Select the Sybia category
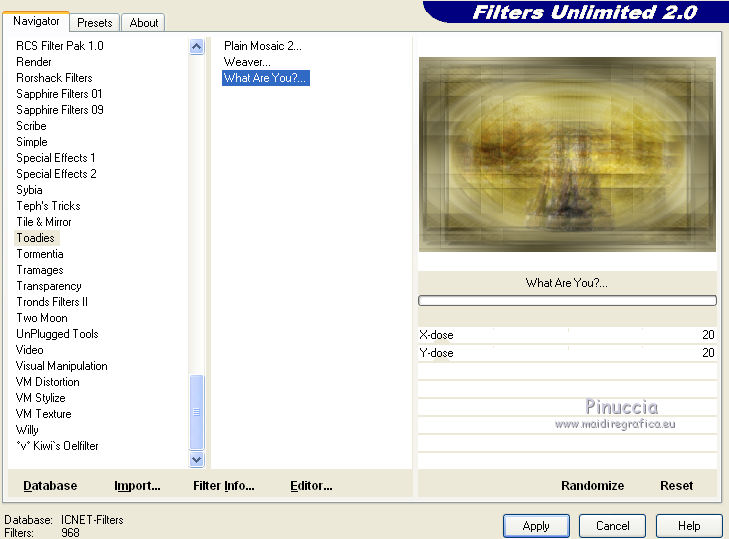 (x=29, y=190)
